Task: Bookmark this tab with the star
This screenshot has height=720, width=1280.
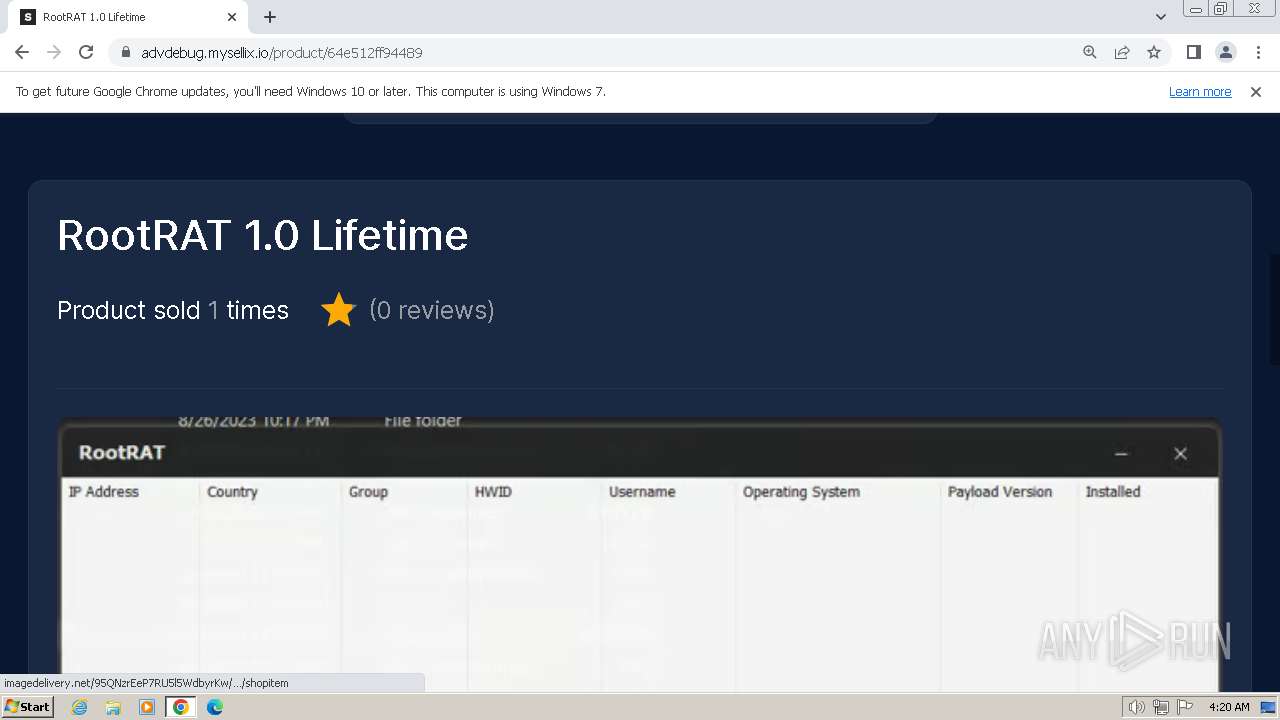Action: 1154,52
